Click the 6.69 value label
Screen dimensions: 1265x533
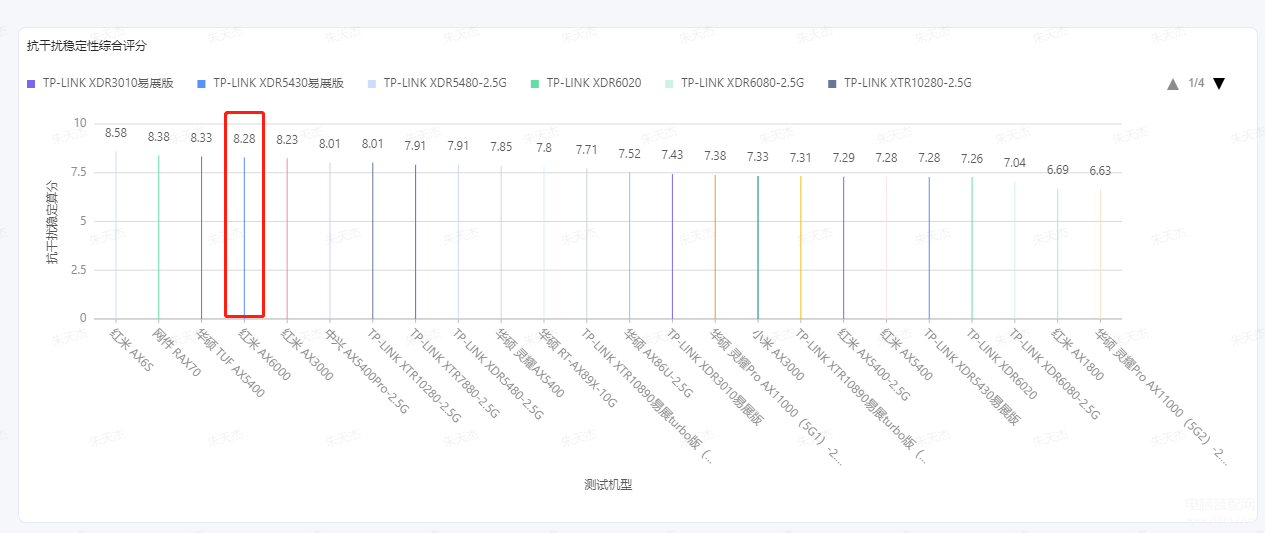(x=1058, y=170)
